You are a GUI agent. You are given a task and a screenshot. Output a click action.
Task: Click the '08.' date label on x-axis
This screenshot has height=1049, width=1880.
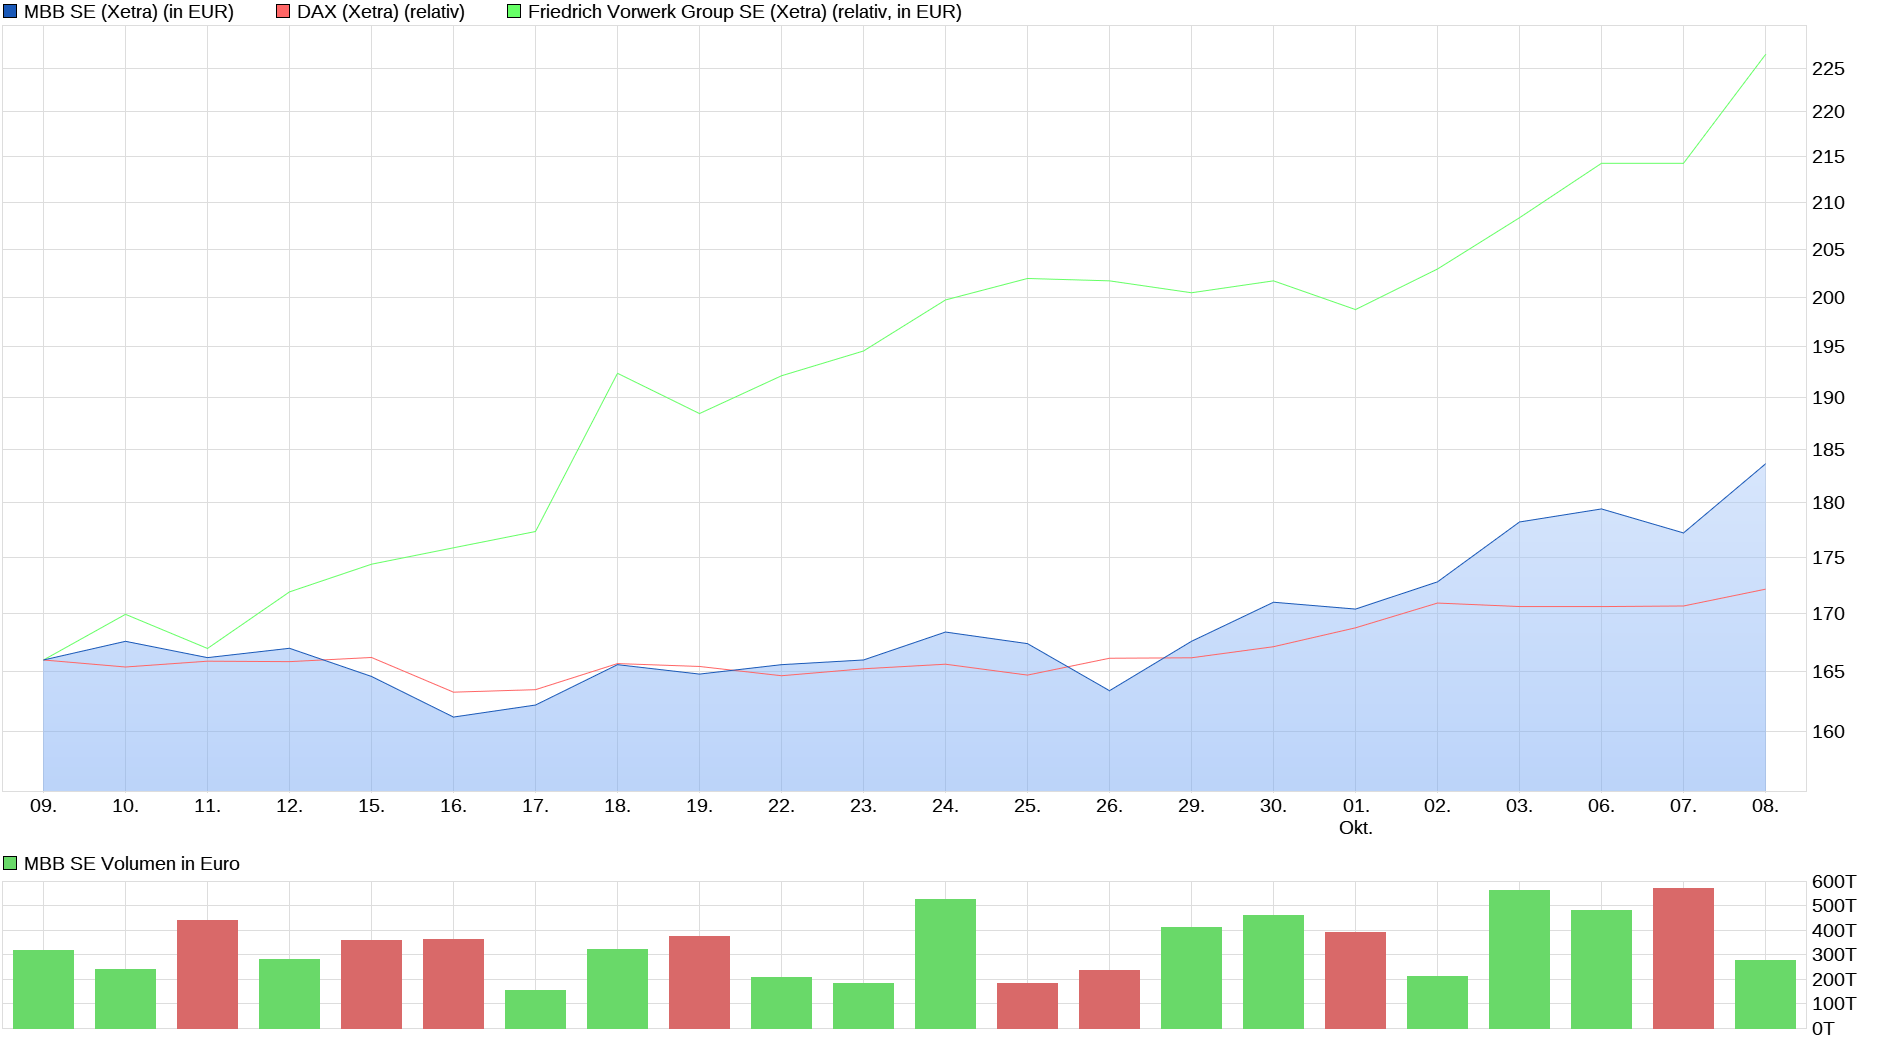pos(1765,806)
